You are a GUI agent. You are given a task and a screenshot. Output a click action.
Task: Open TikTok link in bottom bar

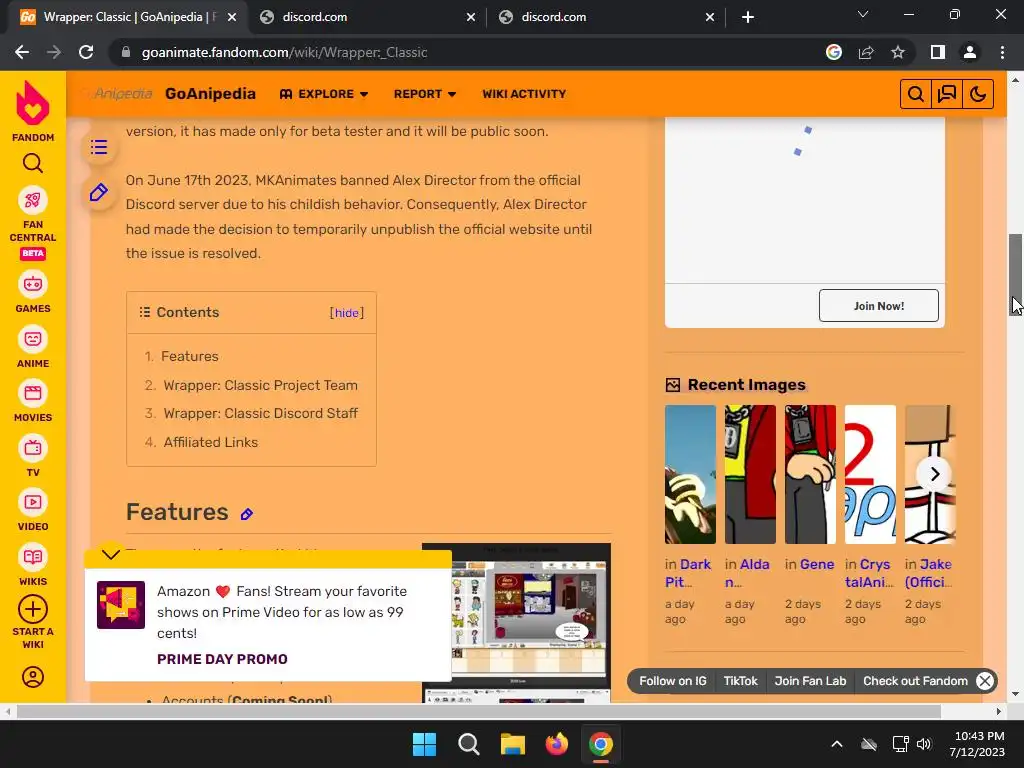[x=741, y=680]
